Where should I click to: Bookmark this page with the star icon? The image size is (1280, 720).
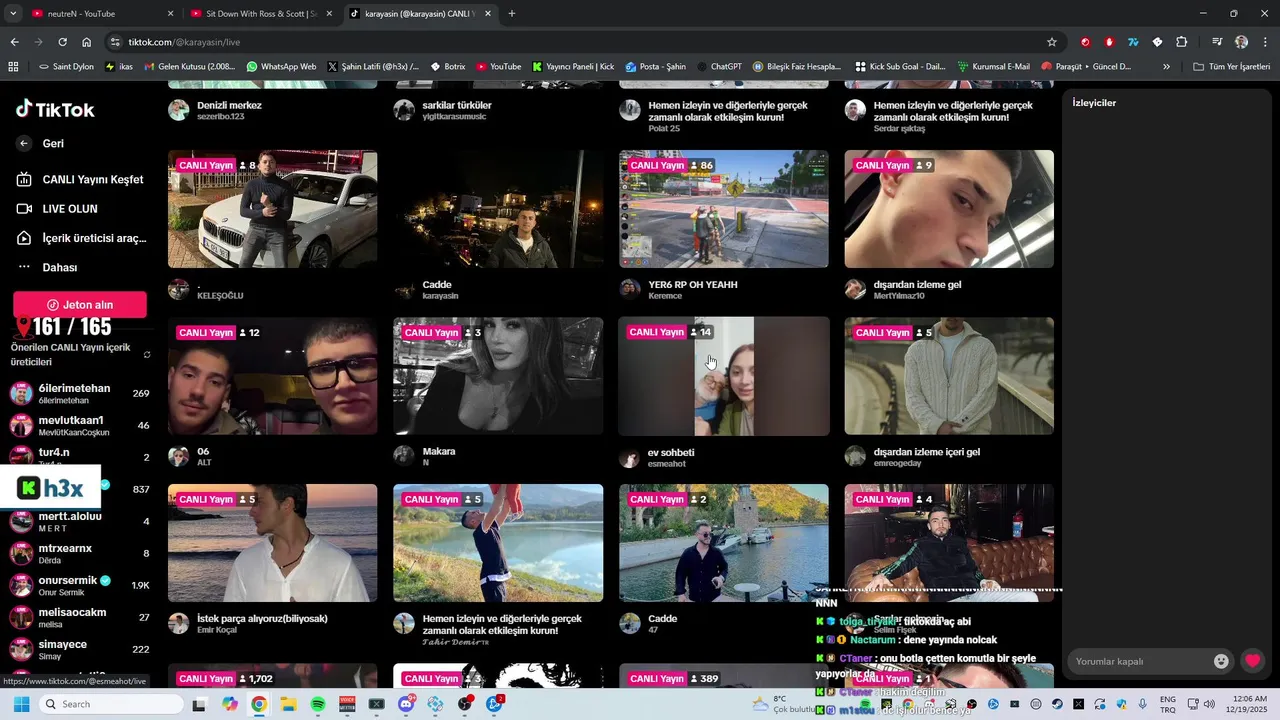[1052, 42]
